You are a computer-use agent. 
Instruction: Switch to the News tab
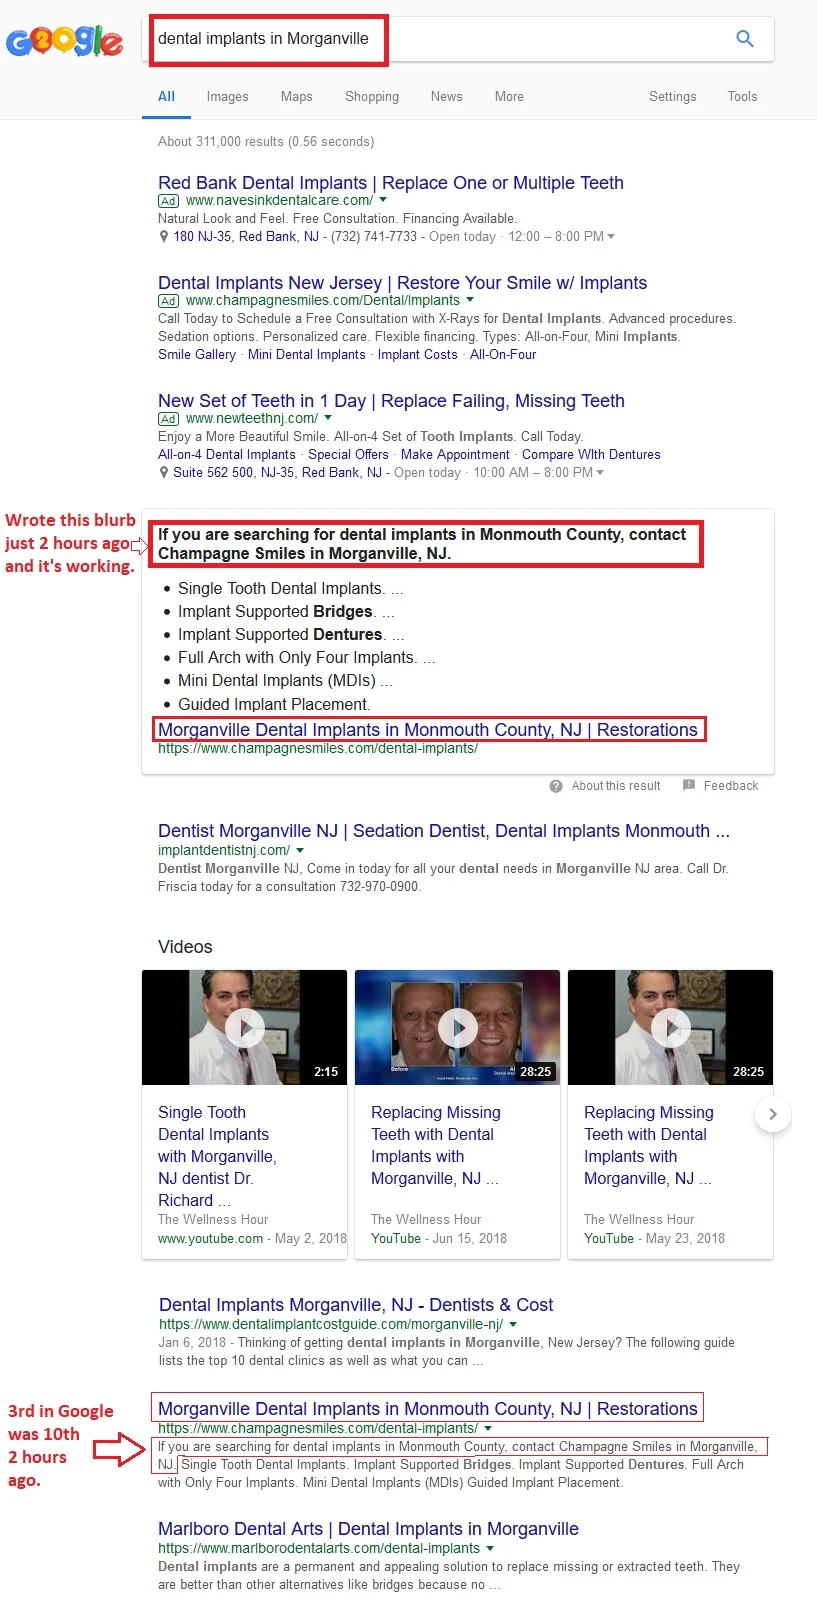pyautogui.click(x=446, y=97)
